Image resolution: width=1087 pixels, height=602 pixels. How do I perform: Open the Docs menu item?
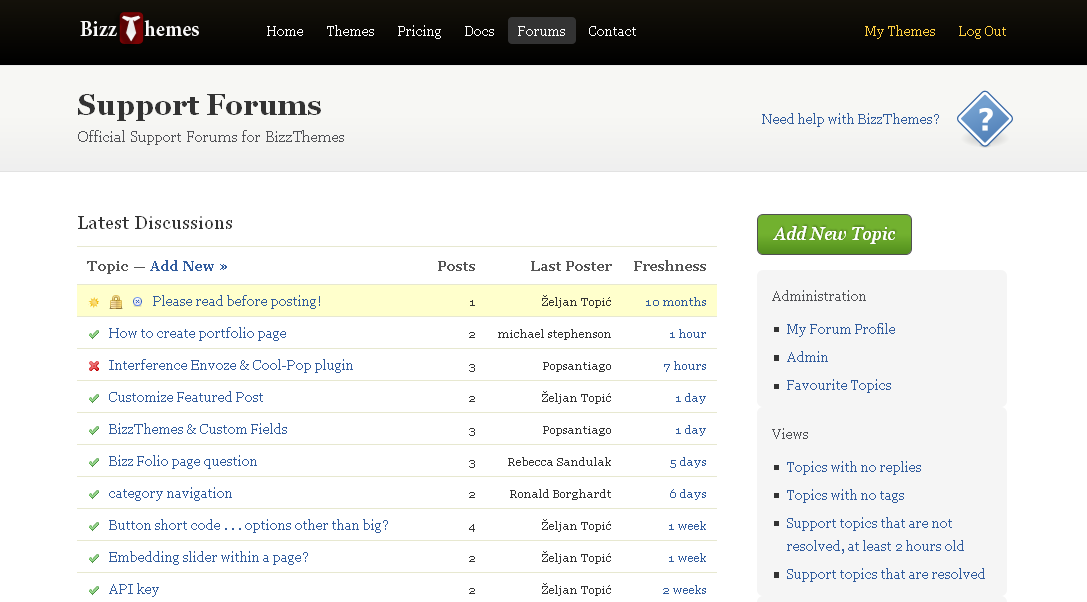tap(479, 31)
